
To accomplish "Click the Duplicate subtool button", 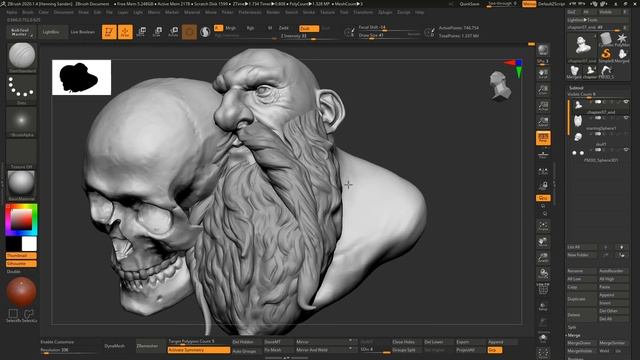I will (582, 299).
